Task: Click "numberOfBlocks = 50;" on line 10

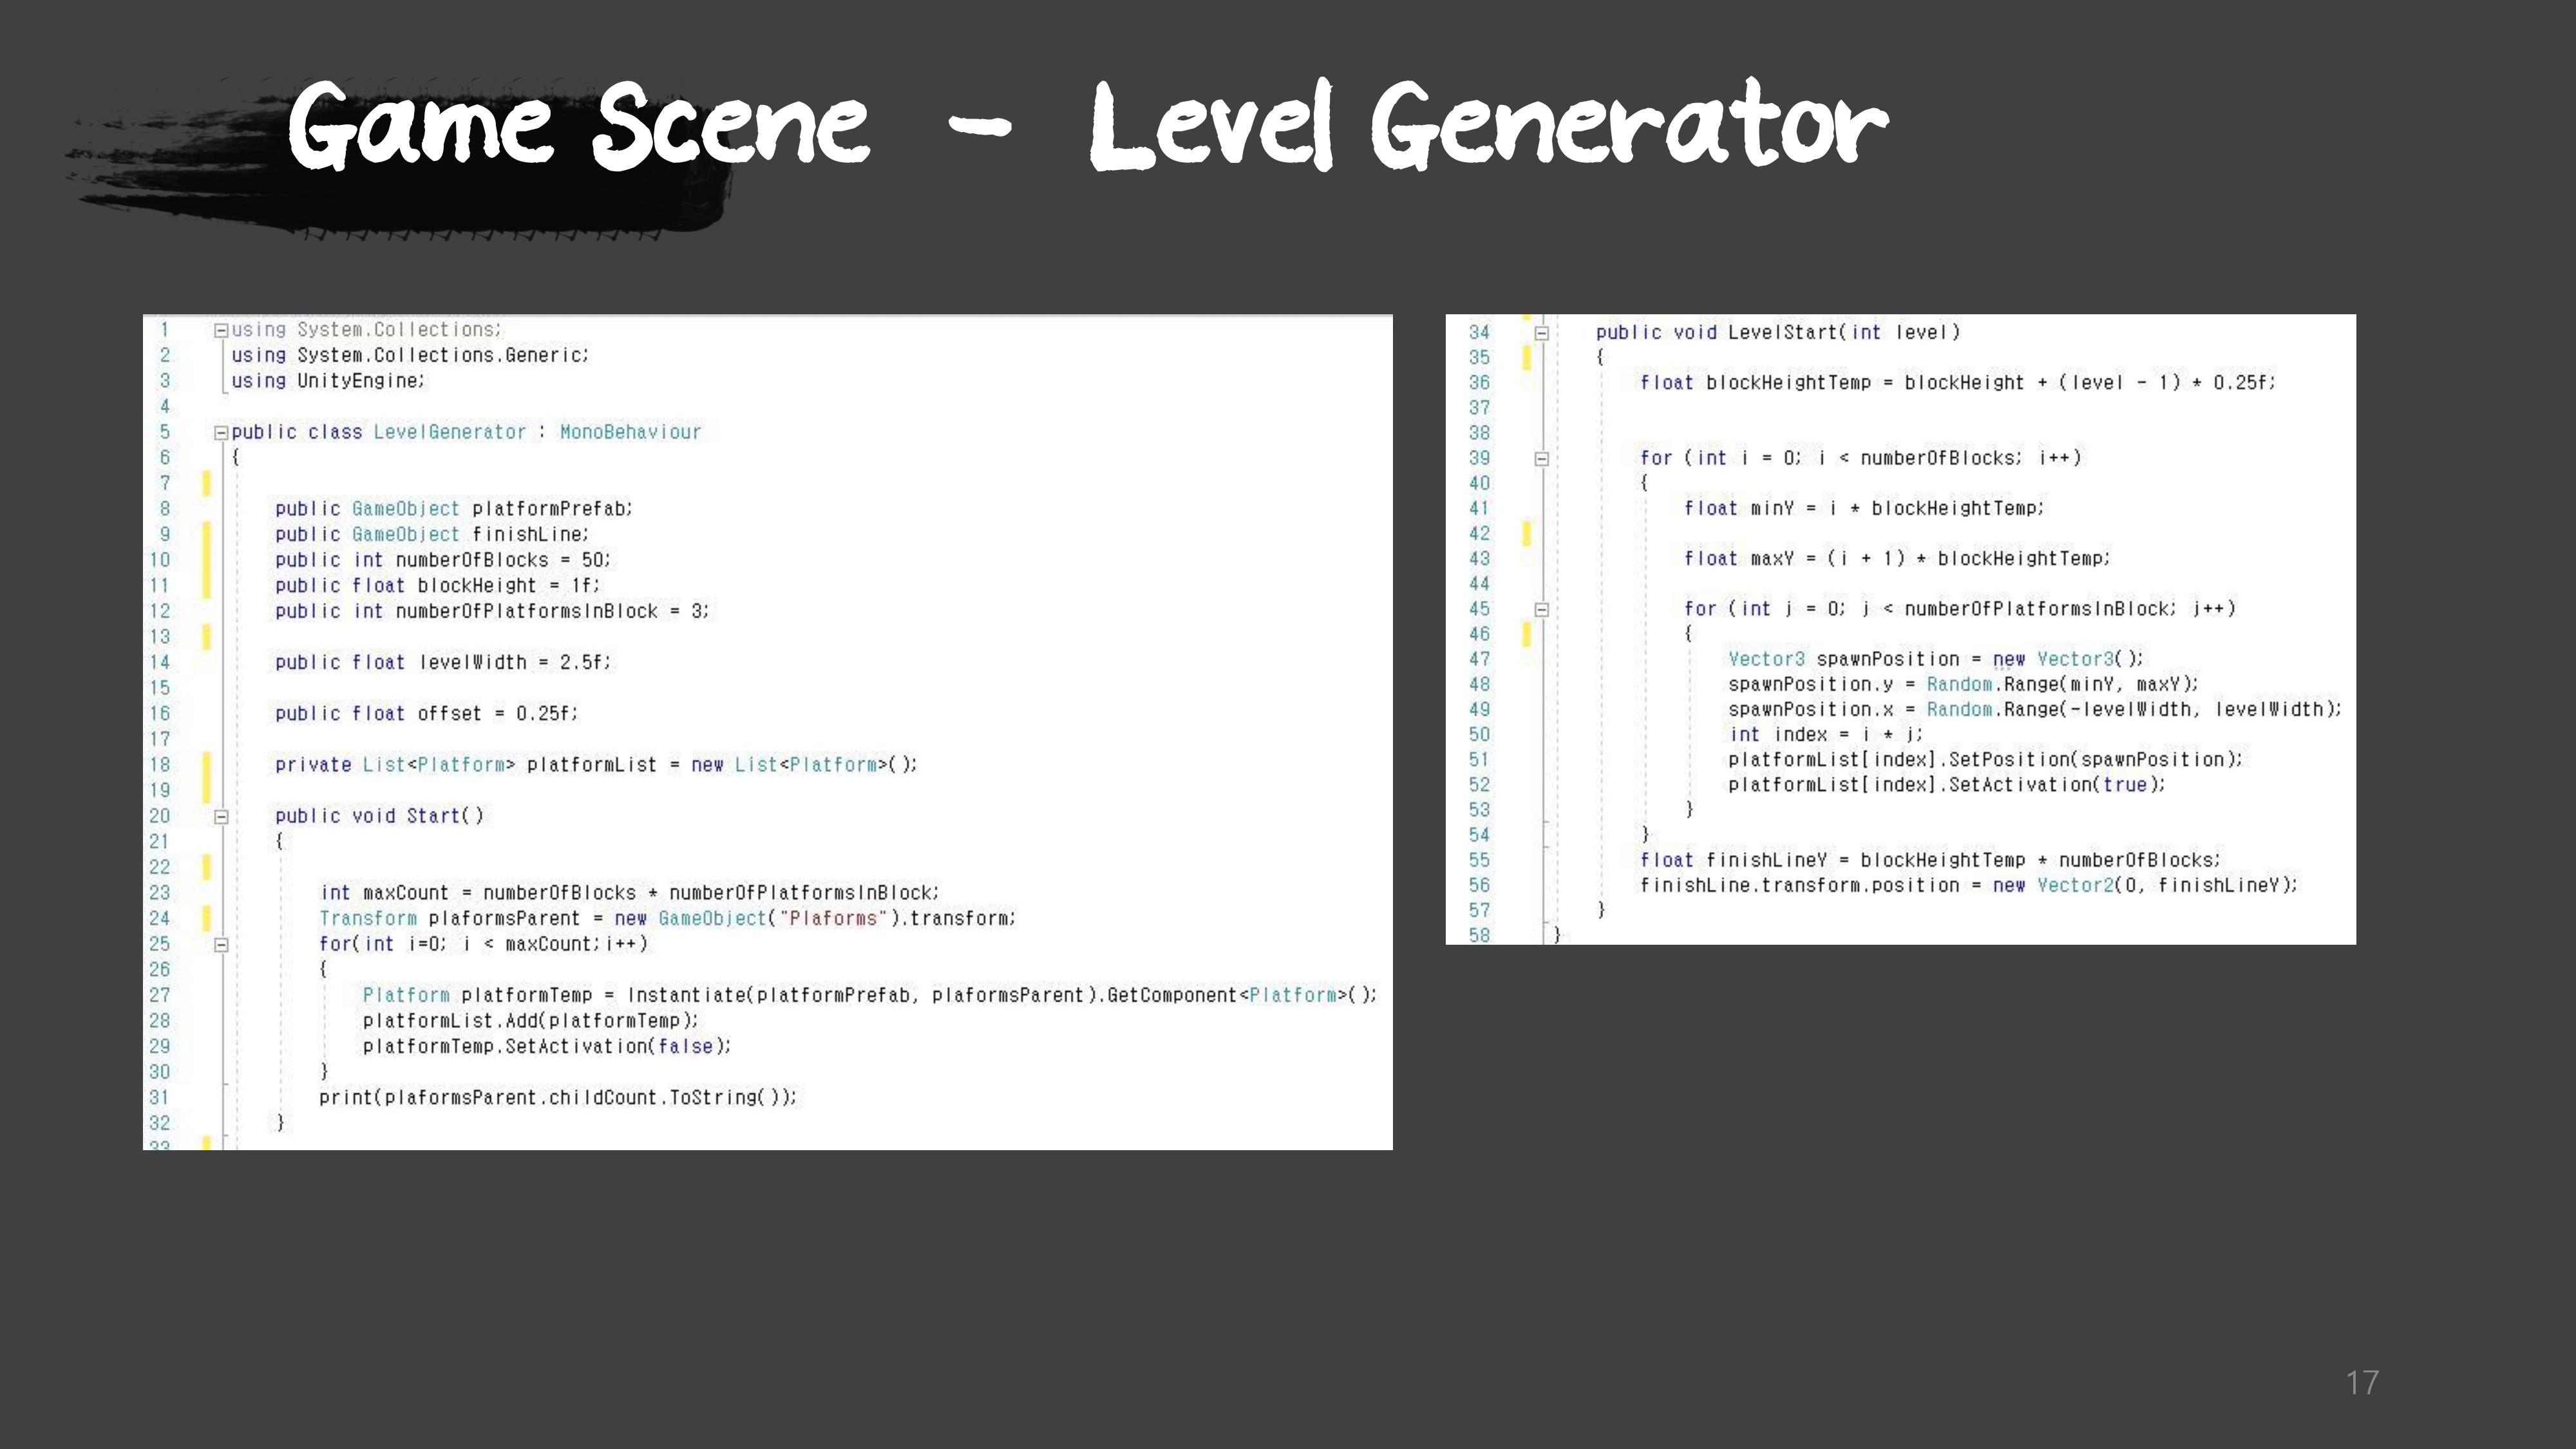Action: click(503, 560)
